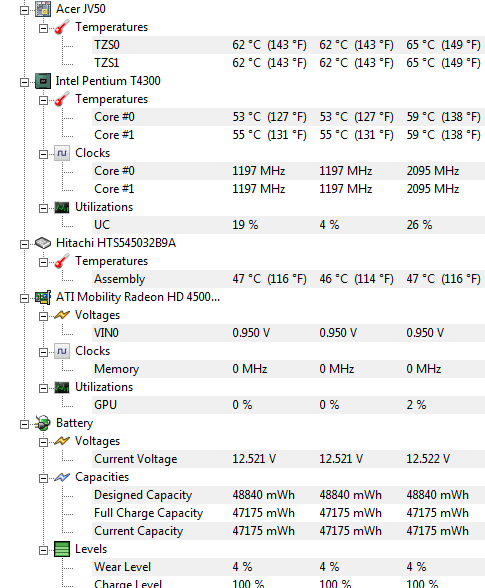Collapse Clocks under Intel Pentium T4300

[x=44, y=154]
